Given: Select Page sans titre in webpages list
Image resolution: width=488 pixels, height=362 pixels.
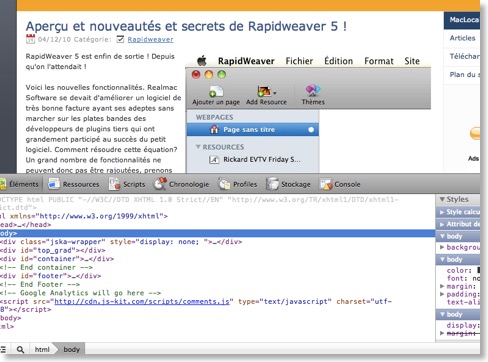Looking at the screenshot, I should 253,130.
